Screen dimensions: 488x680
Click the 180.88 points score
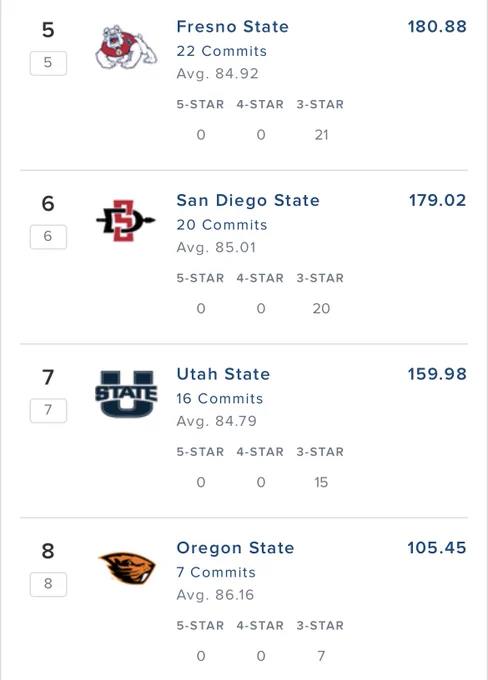pyautogui.click(x=437, y=26)
